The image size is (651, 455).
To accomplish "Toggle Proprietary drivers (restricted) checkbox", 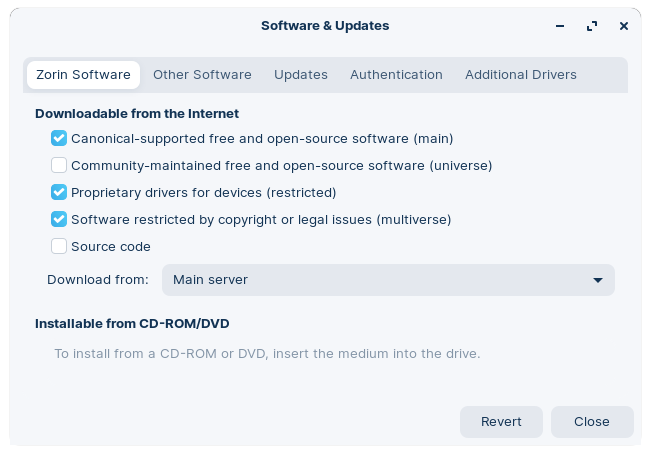I will (x=59, y=192).
